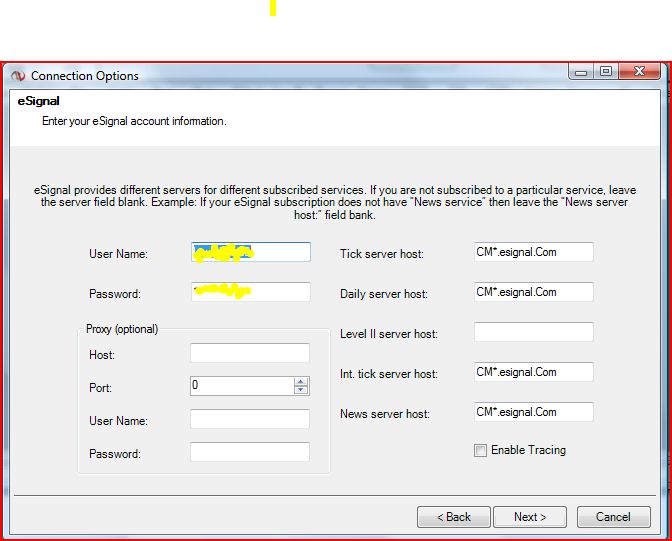Click the 'Int. tick server host:' label
Screen dimensions: 672x541
coord(389,374)
